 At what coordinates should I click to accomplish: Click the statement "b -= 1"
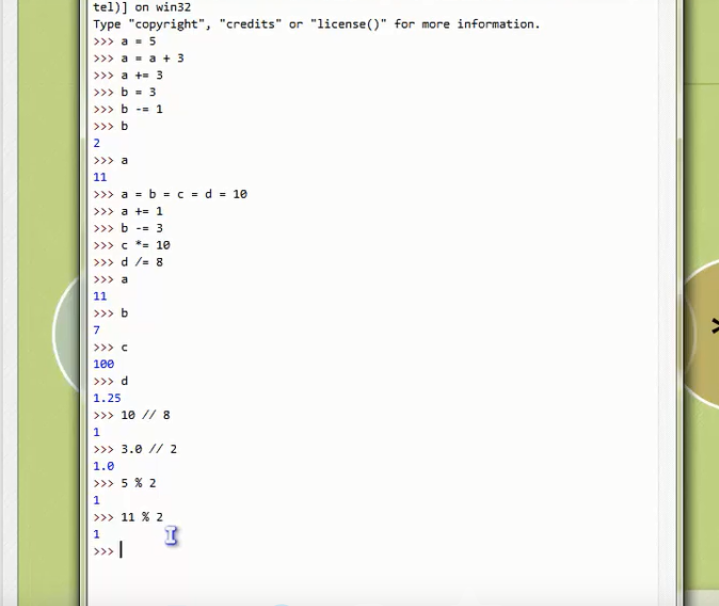pos(142,109)
